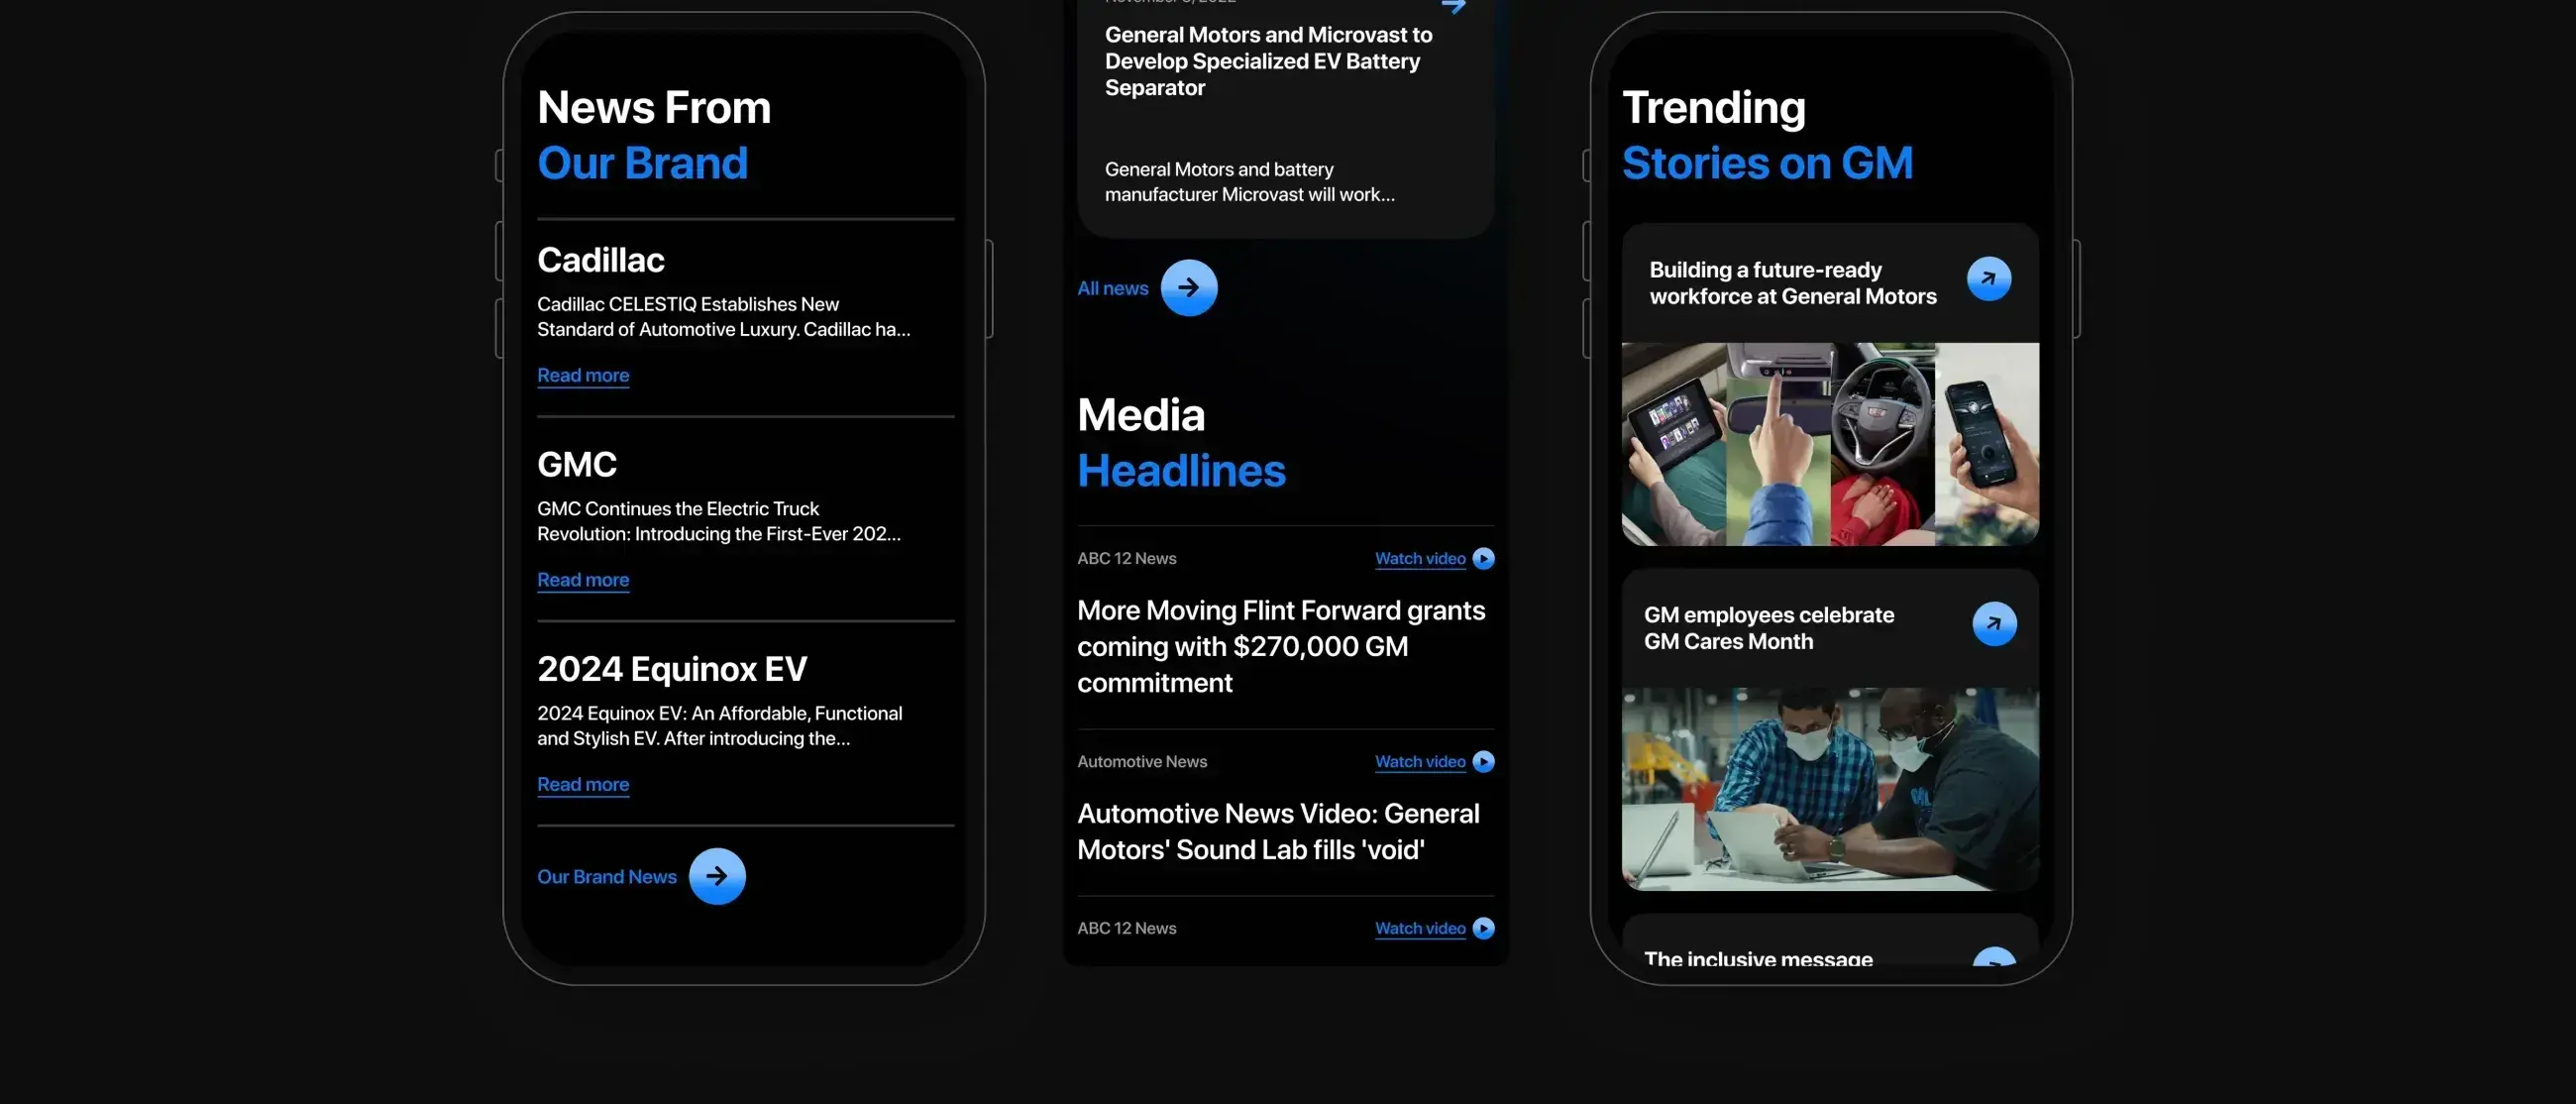
Task: Click the News From Our Brand heading
Action: [x=654, y=135]
